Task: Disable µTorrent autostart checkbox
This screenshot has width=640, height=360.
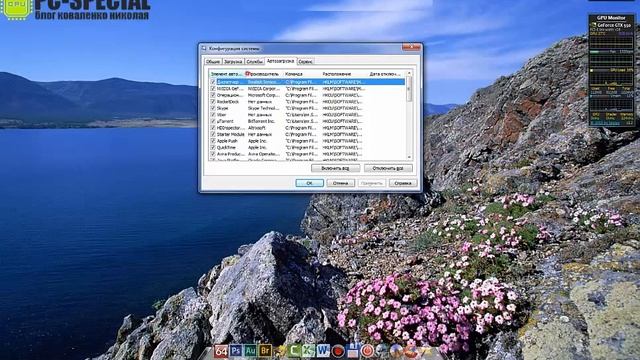Action: tap(213, 121)
